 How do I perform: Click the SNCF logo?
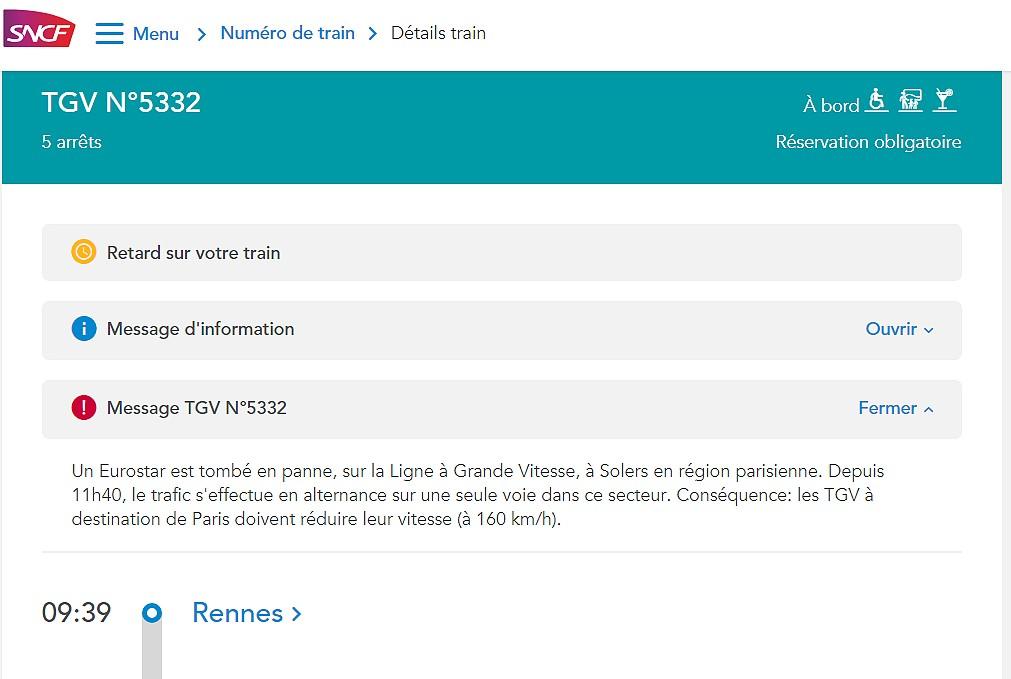click(39, 33)
